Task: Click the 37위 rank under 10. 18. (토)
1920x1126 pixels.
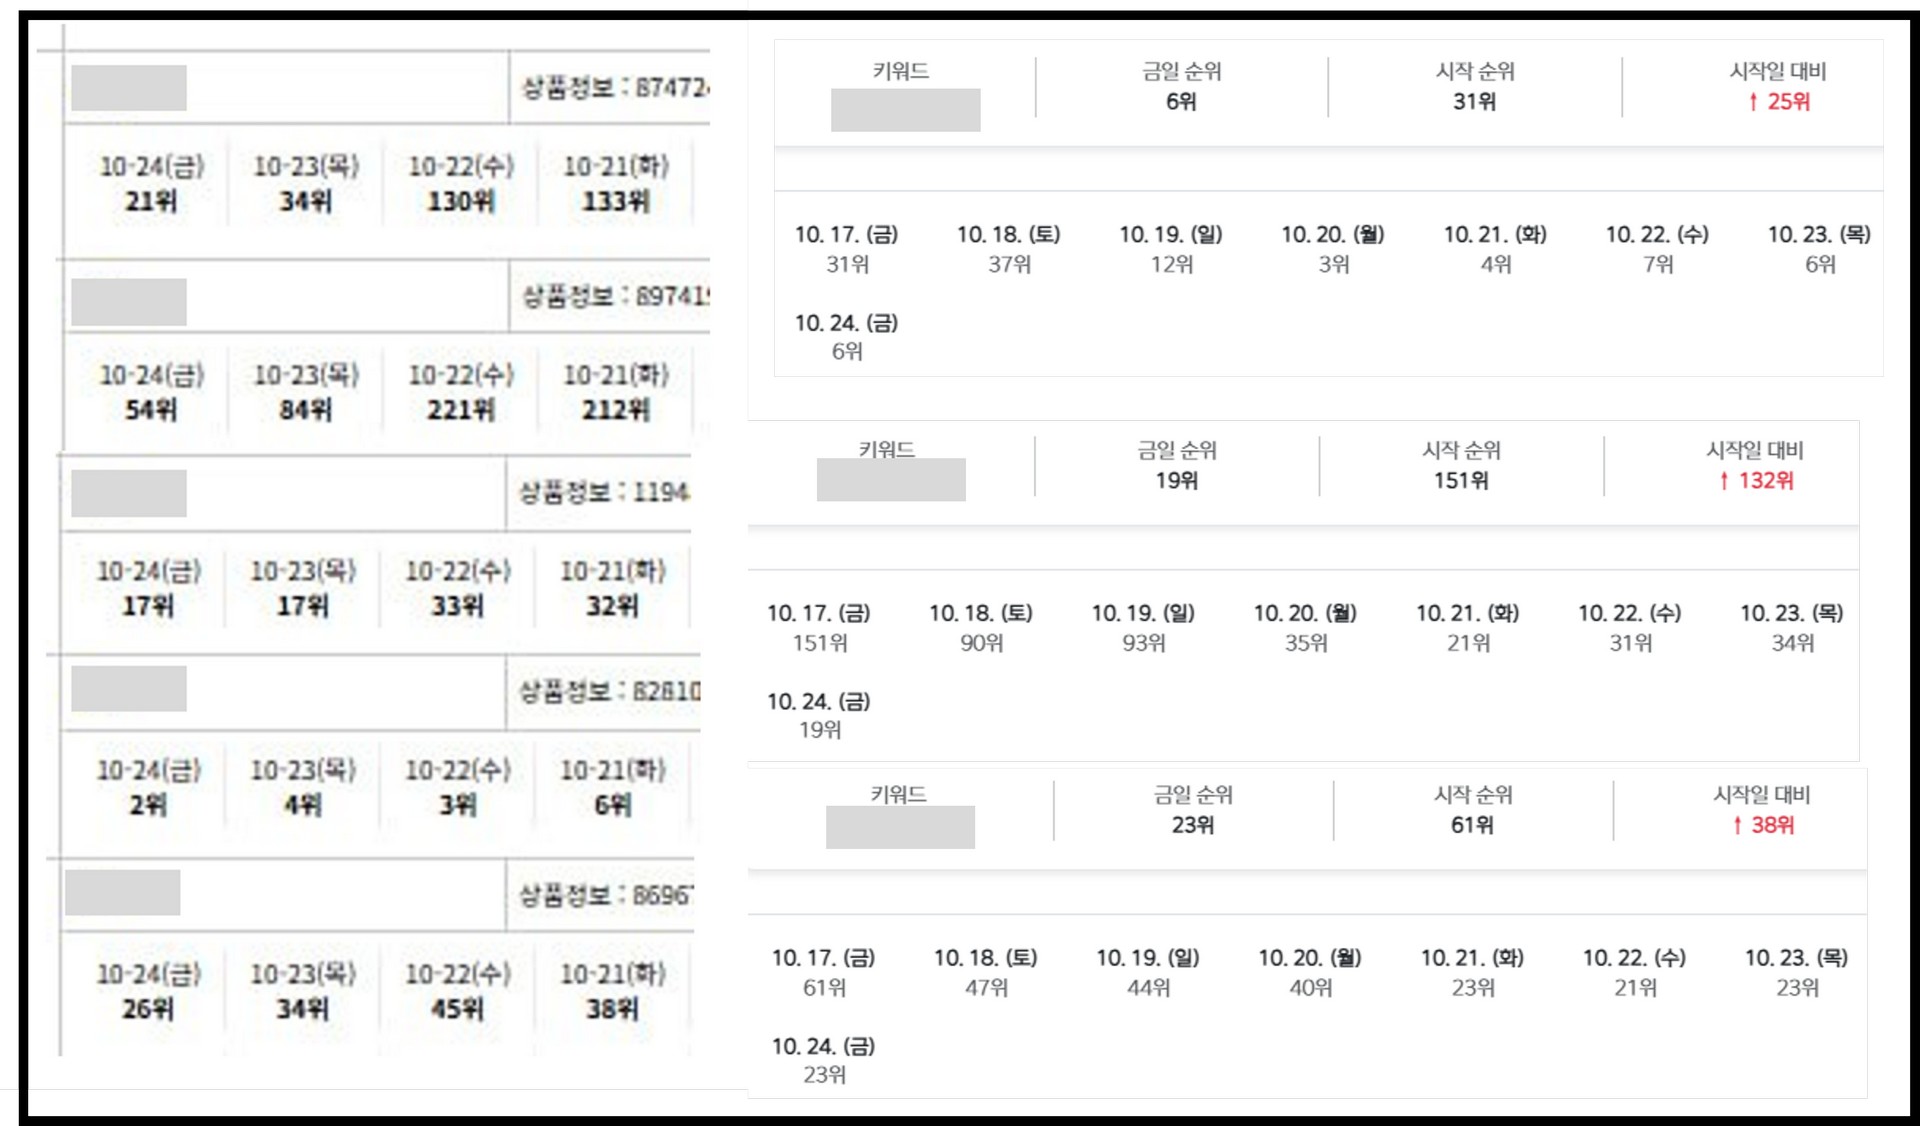Action: [1009, 264]
